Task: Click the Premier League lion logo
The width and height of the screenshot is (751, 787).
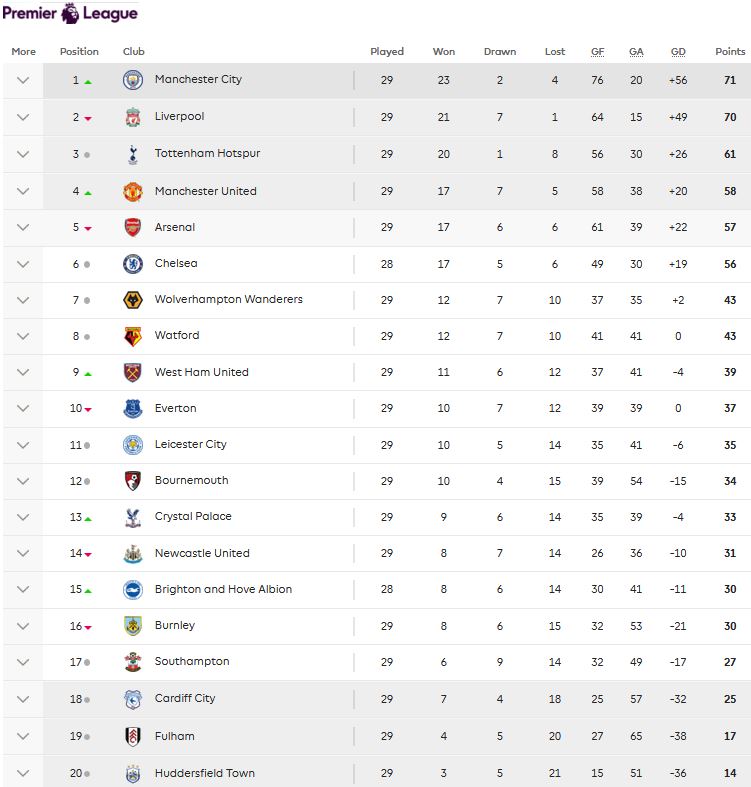Action: click(x=70, y=14)
